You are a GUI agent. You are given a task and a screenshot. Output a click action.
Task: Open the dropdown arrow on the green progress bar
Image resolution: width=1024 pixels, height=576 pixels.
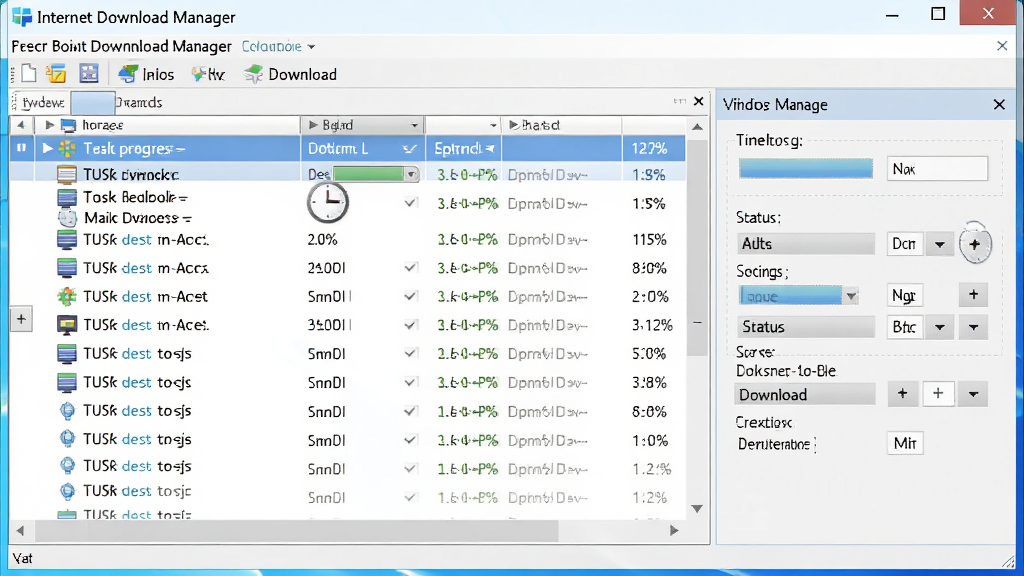point(411,174)
